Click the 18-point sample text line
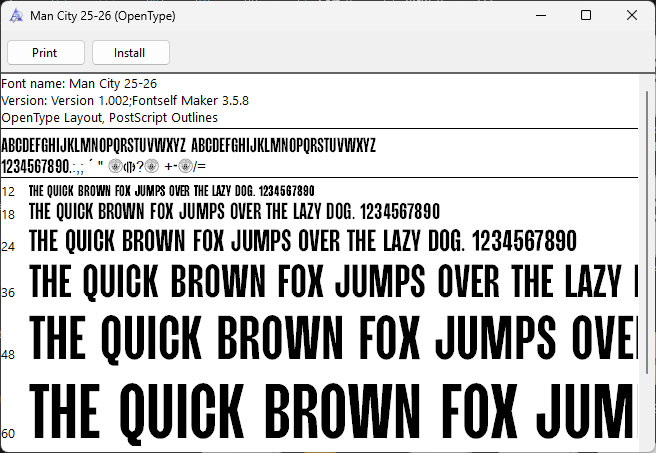Image resolution: width=656 pixels, height=453 pixels. pyautogui.click(x=234, y=212)
